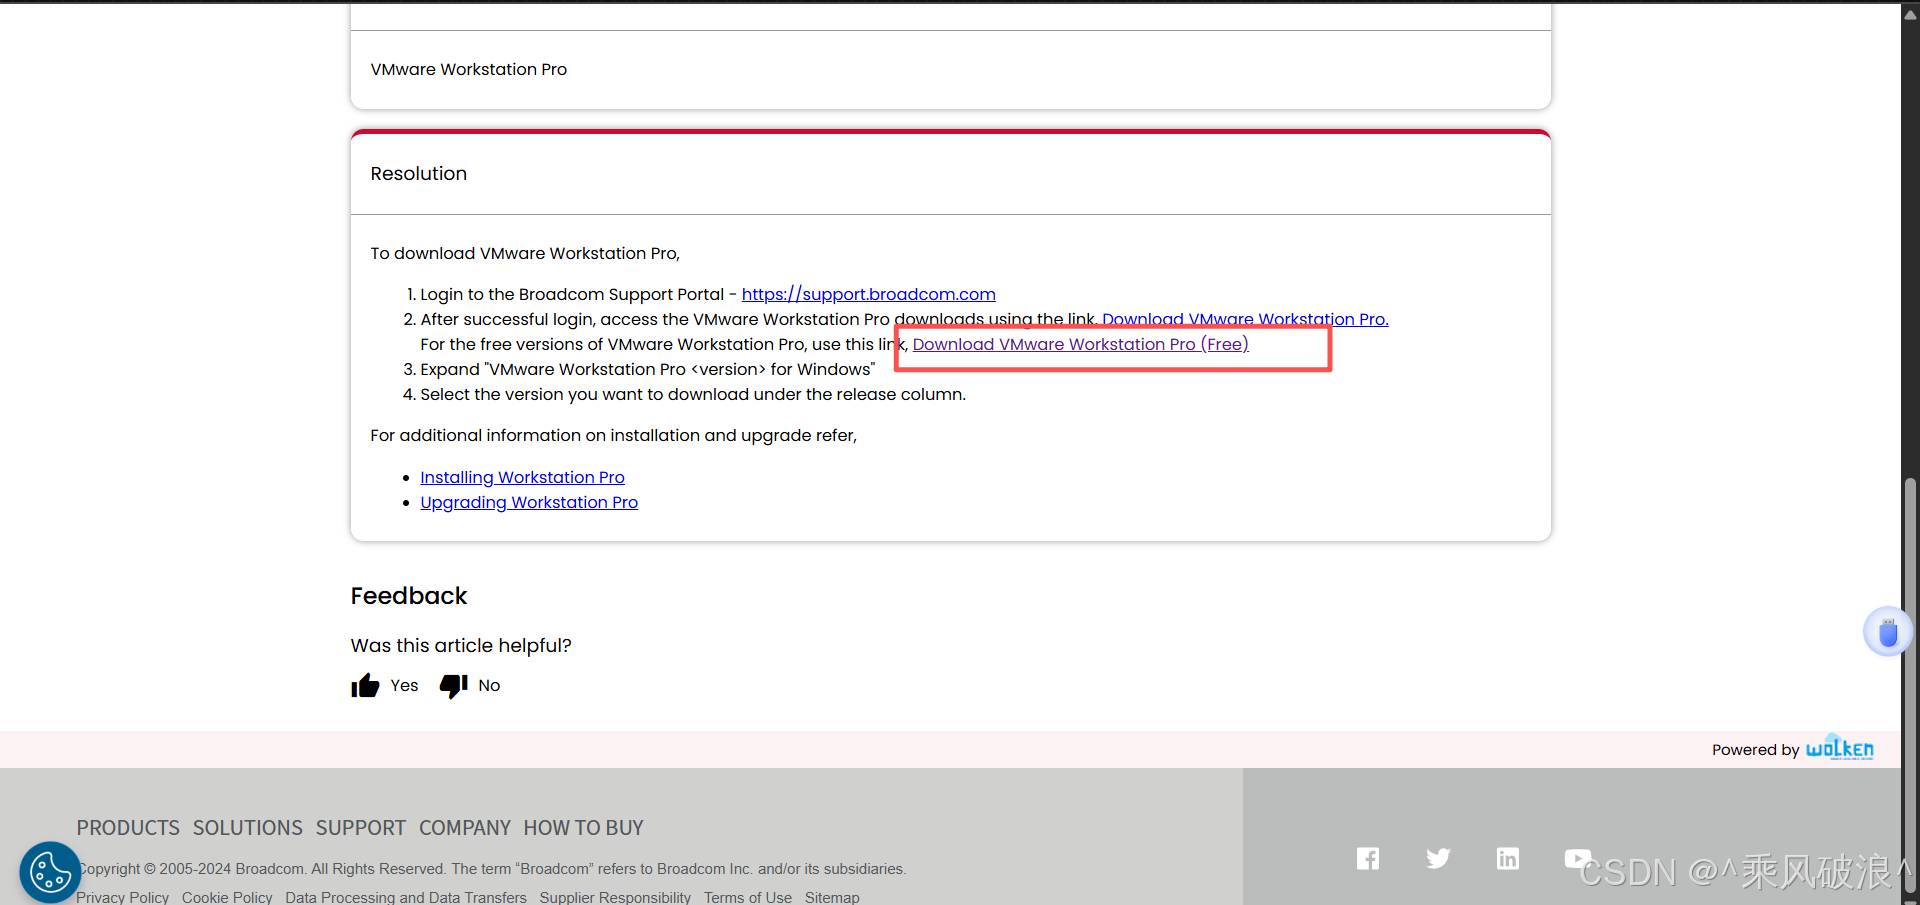Open the COMPANY footer menu
The height and width of the screenshot is (905, 1920).
(x=465, y=828)
